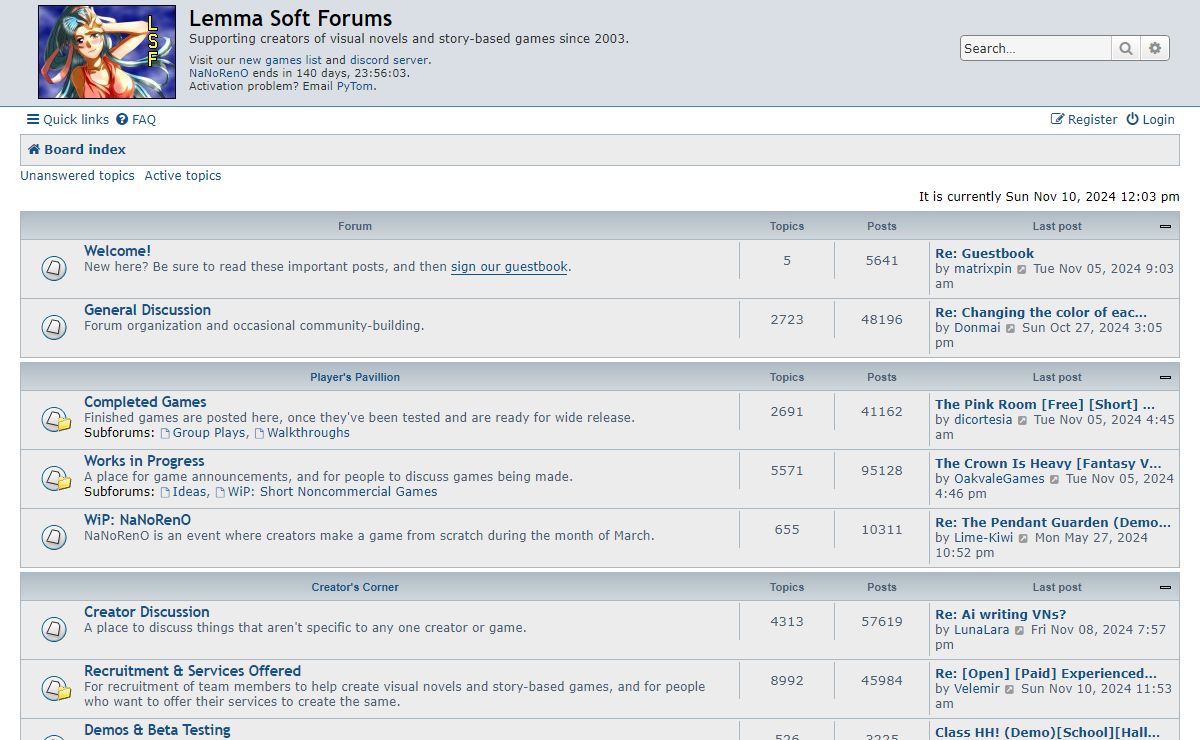Click the Welcome! forum status icon
Image resolution: width=1200 pixels, height=740 pixels.
pyautogui.click(x=54, y=268)
